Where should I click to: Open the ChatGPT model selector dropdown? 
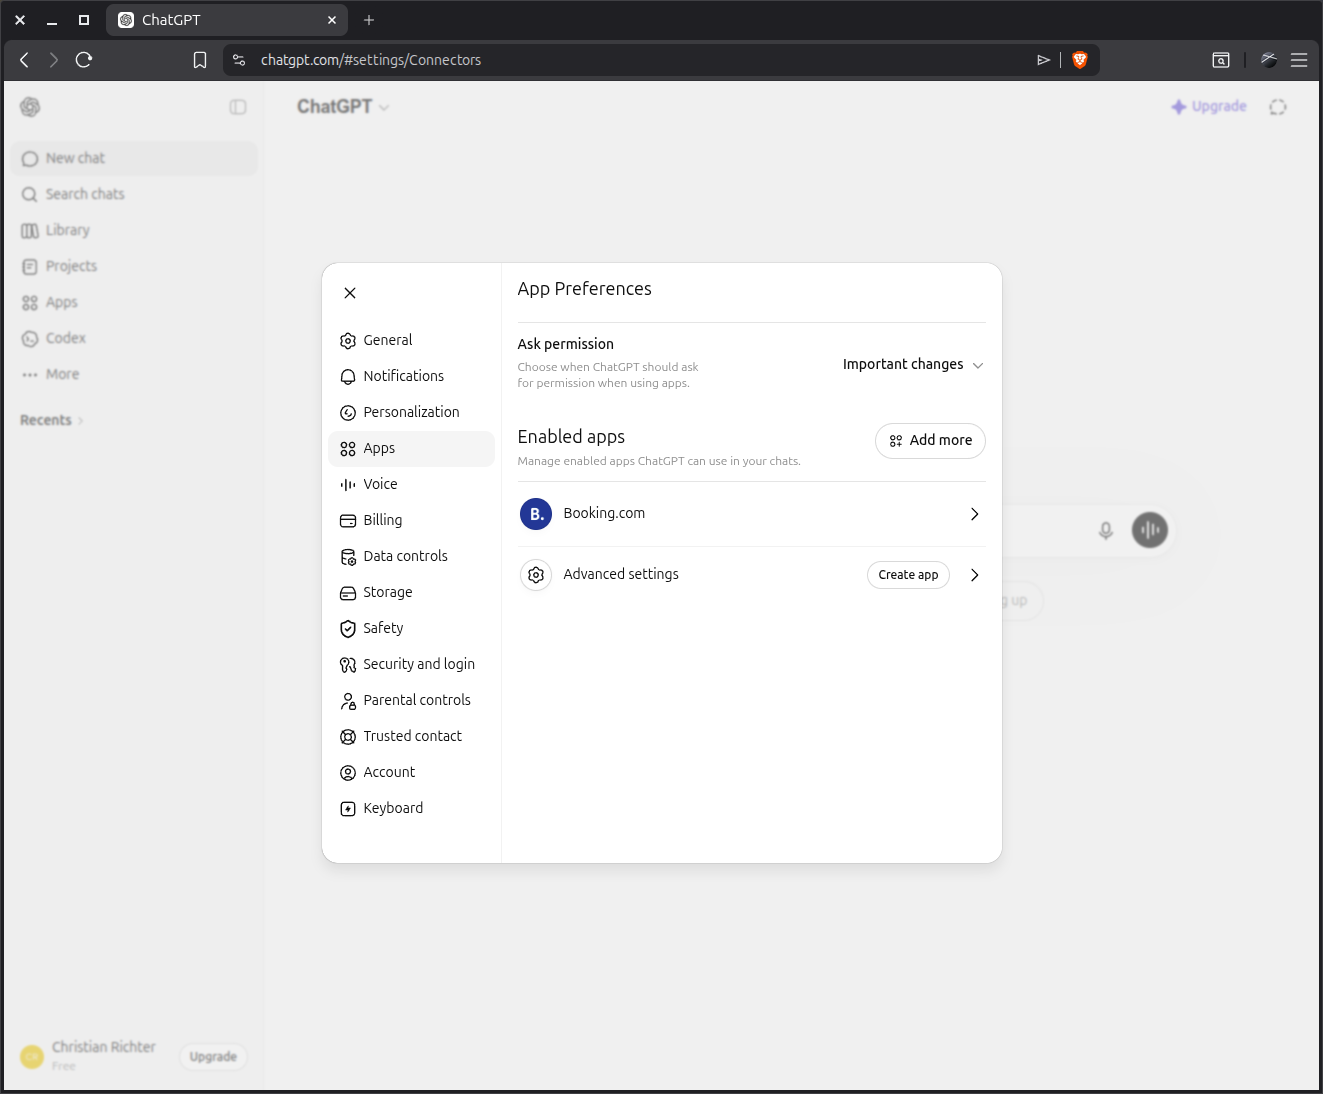tap(343, 107)
